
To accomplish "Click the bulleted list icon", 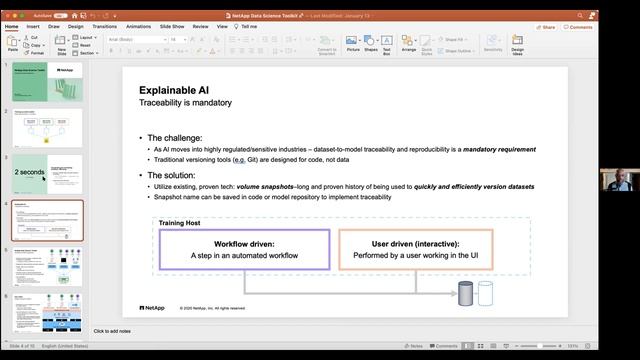I will pos(232,40).
